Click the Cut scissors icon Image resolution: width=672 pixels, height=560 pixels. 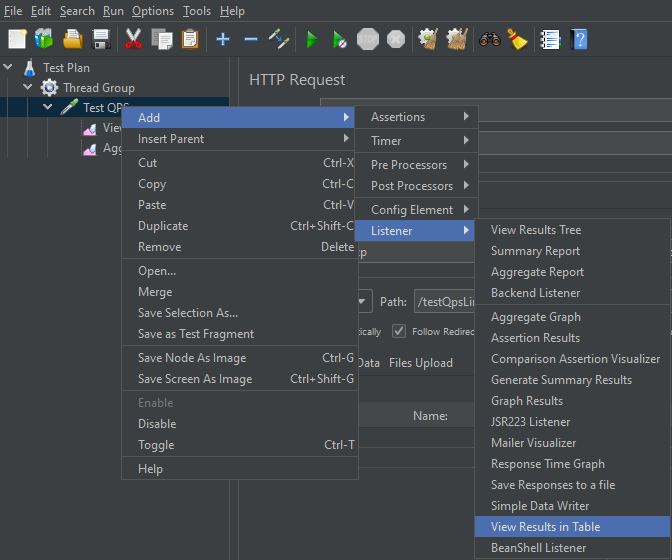click(x=133, y=39)
